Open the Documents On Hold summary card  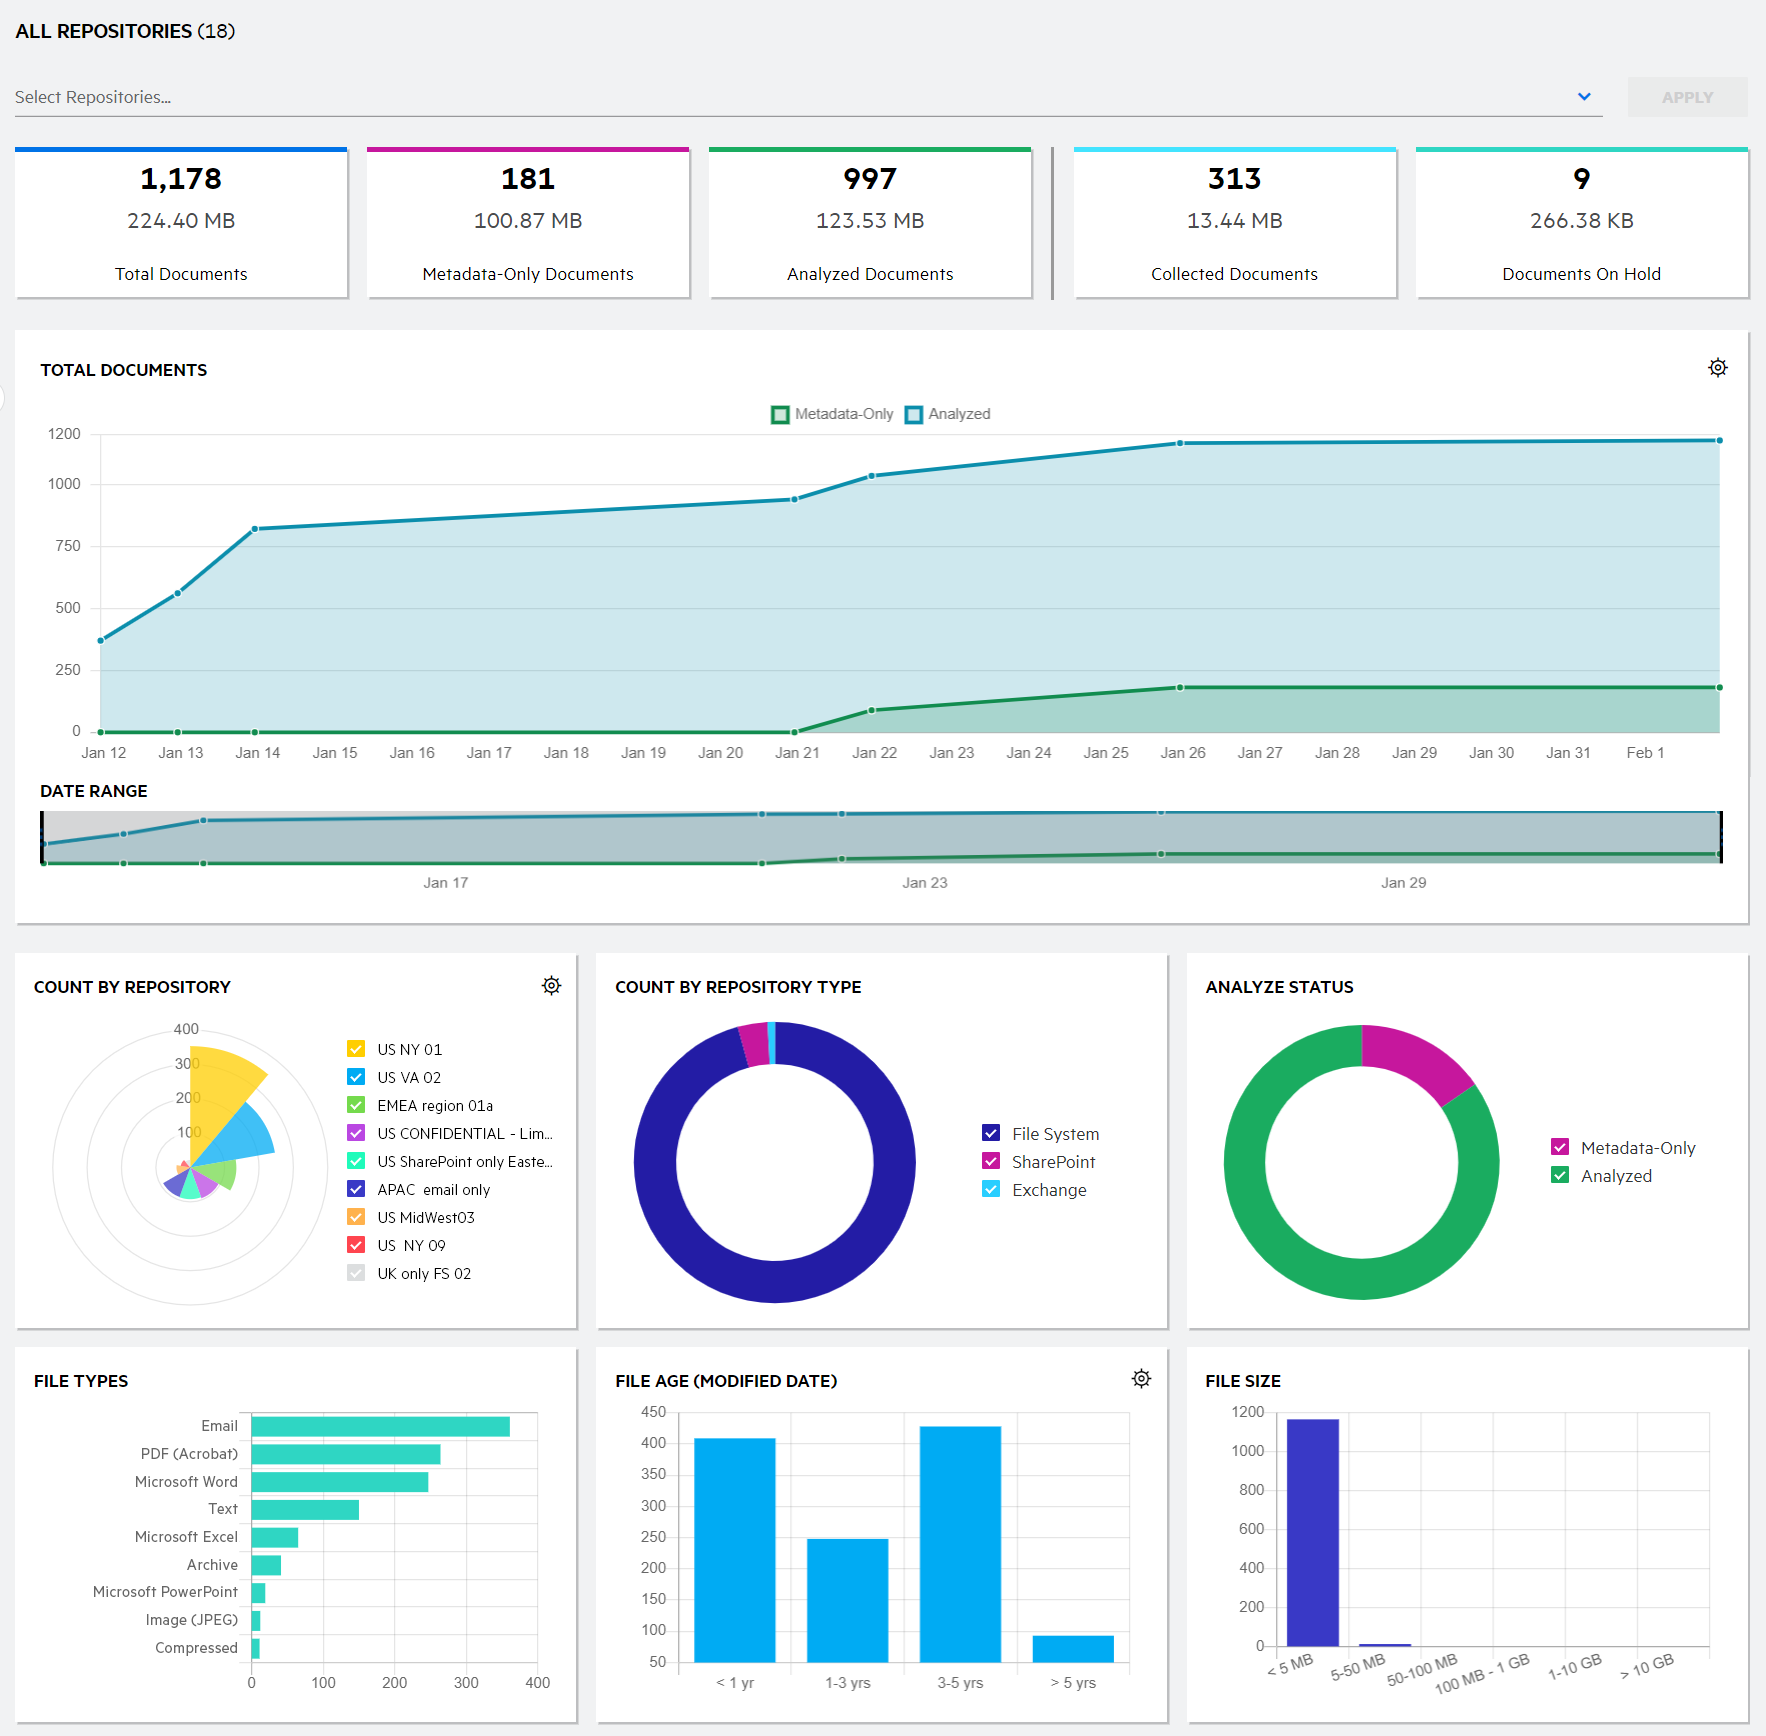click(x=1581, y=224)
